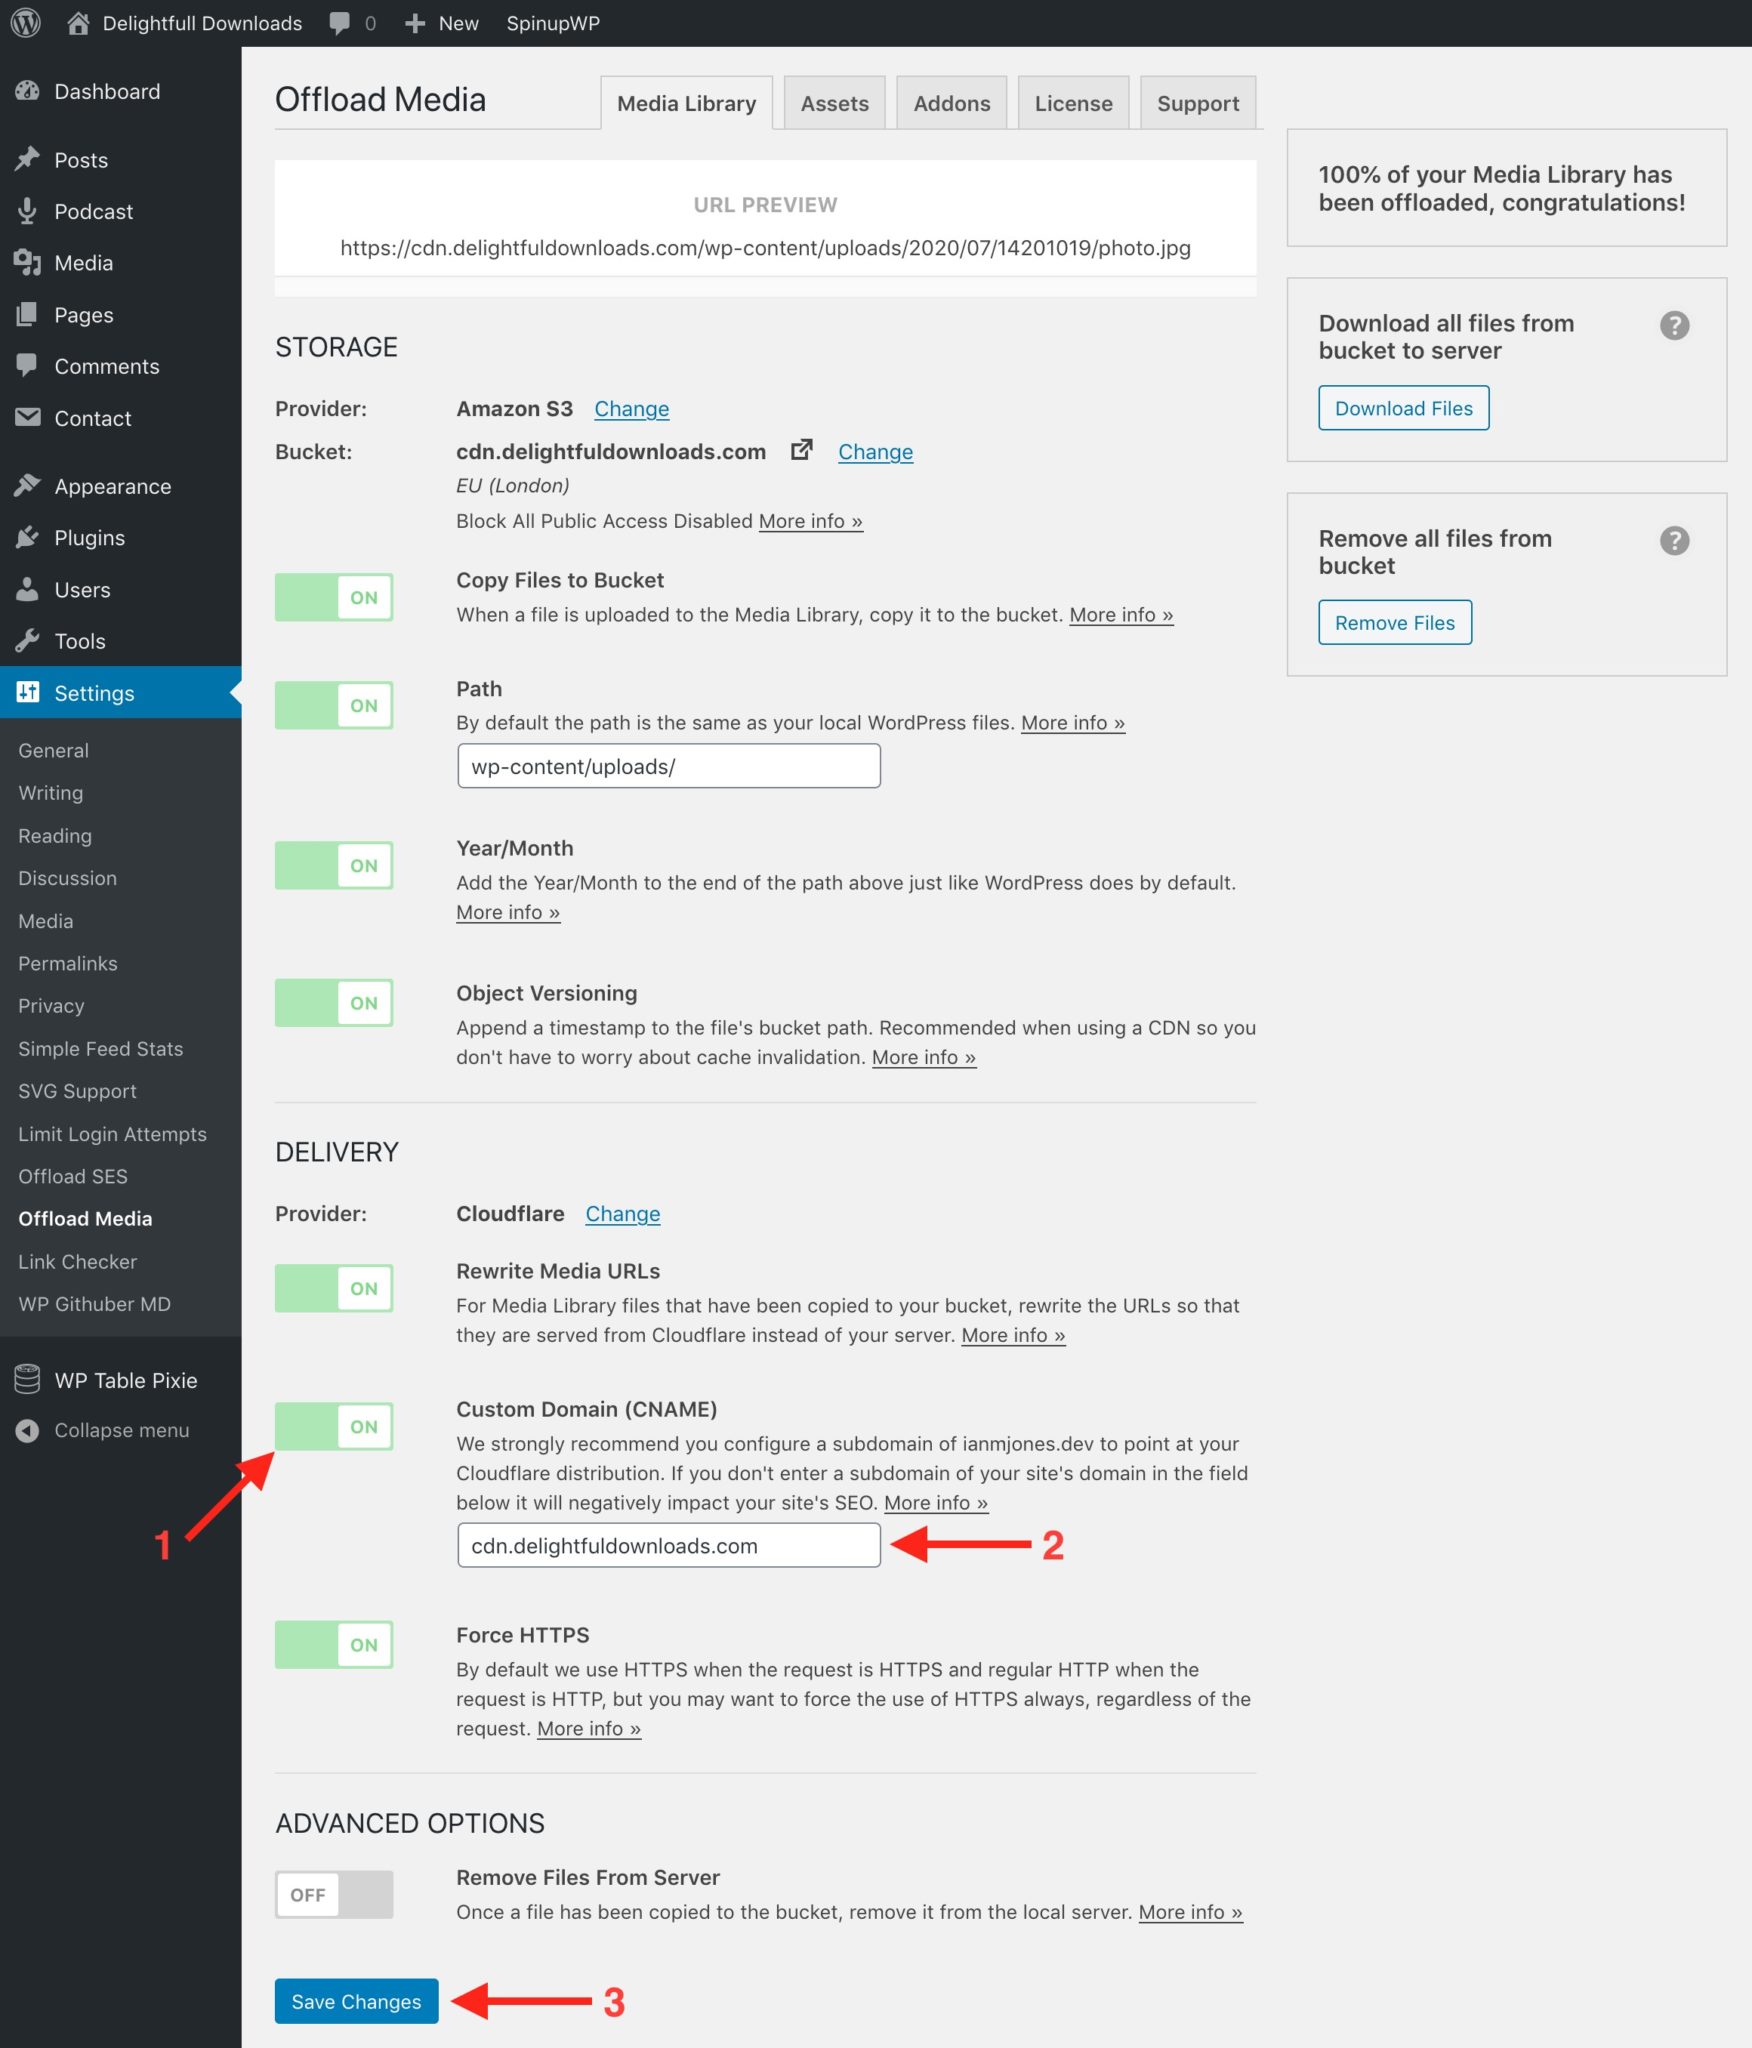Open the site via the home icon
The width and height of the screenshot is (1752, 2048).
pos(78,22)
